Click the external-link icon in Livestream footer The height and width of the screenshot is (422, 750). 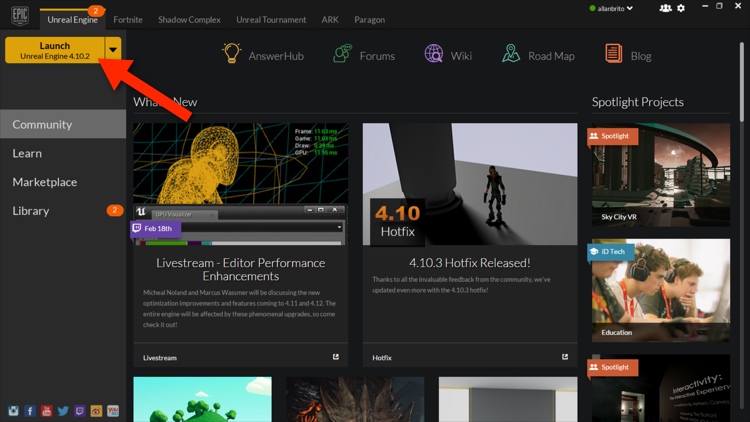(x=336, y=357)
